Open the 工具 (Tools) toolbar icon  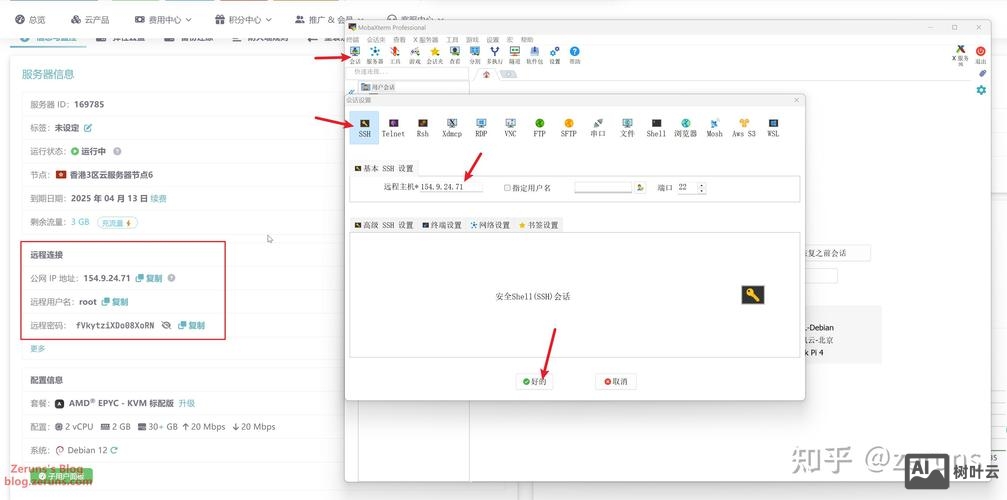[395, 55]
